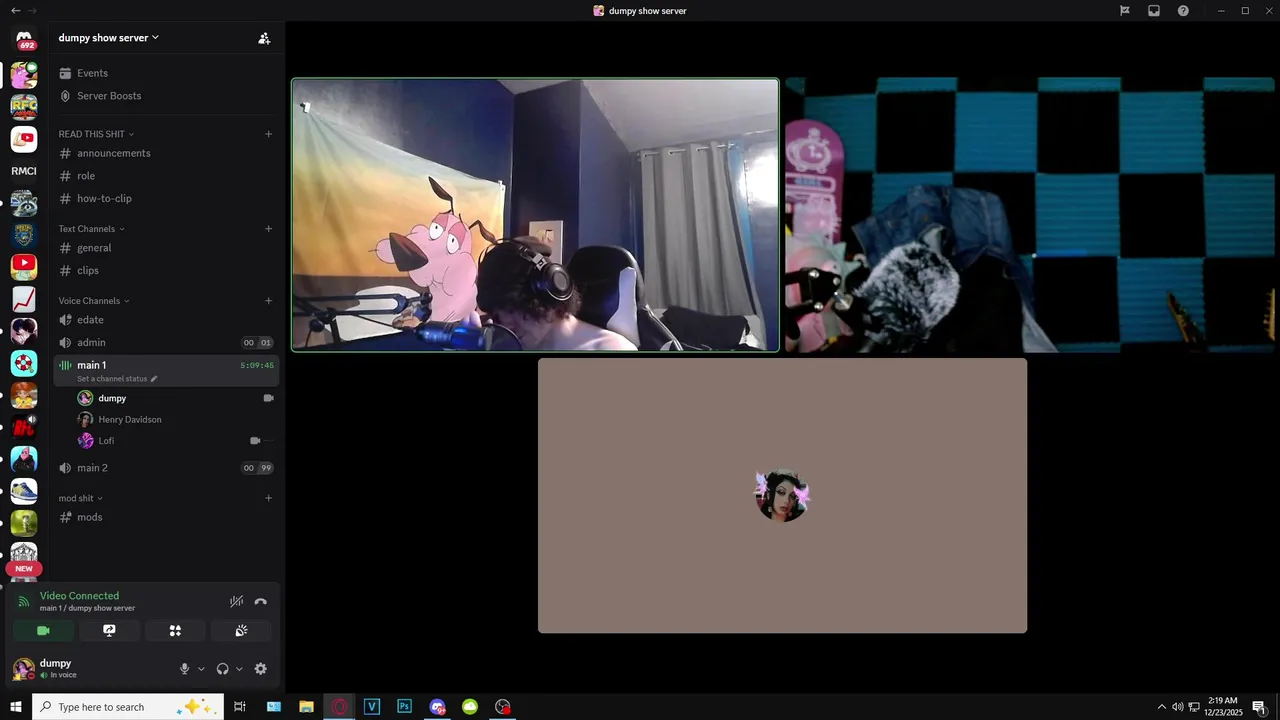Mute the microphone
This screenshot has height=720, width=1280.
click(184, 669)
